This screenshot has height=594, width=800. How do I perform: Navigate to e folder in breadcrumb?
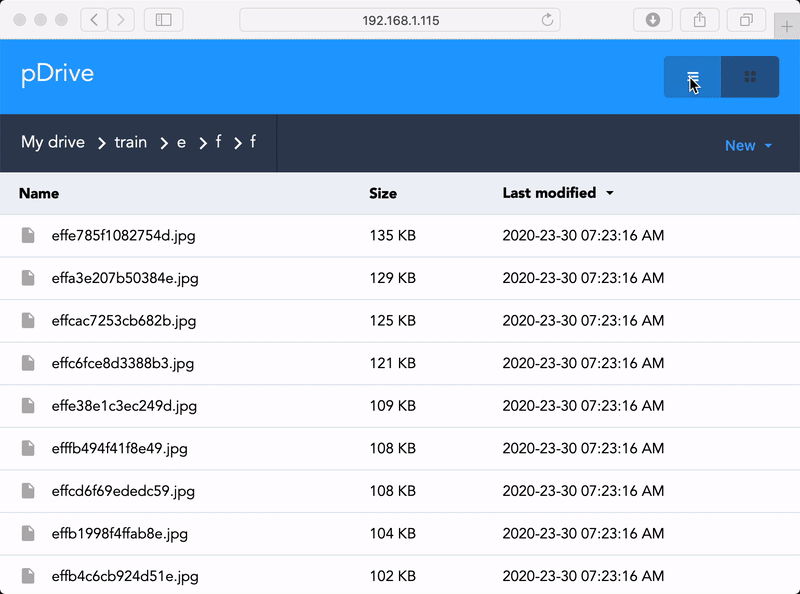click(x=181, y=142)
